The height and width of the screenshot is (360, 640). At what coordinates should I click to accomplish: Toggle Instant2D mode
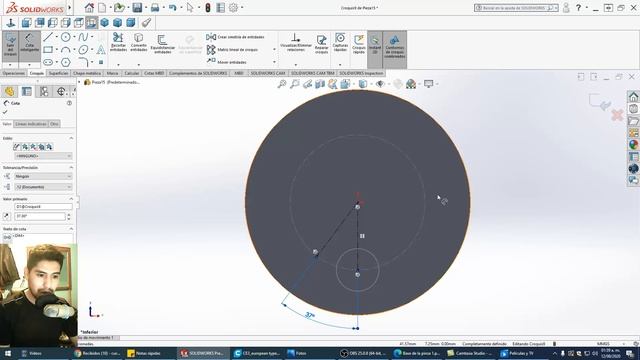pos(375,44)
